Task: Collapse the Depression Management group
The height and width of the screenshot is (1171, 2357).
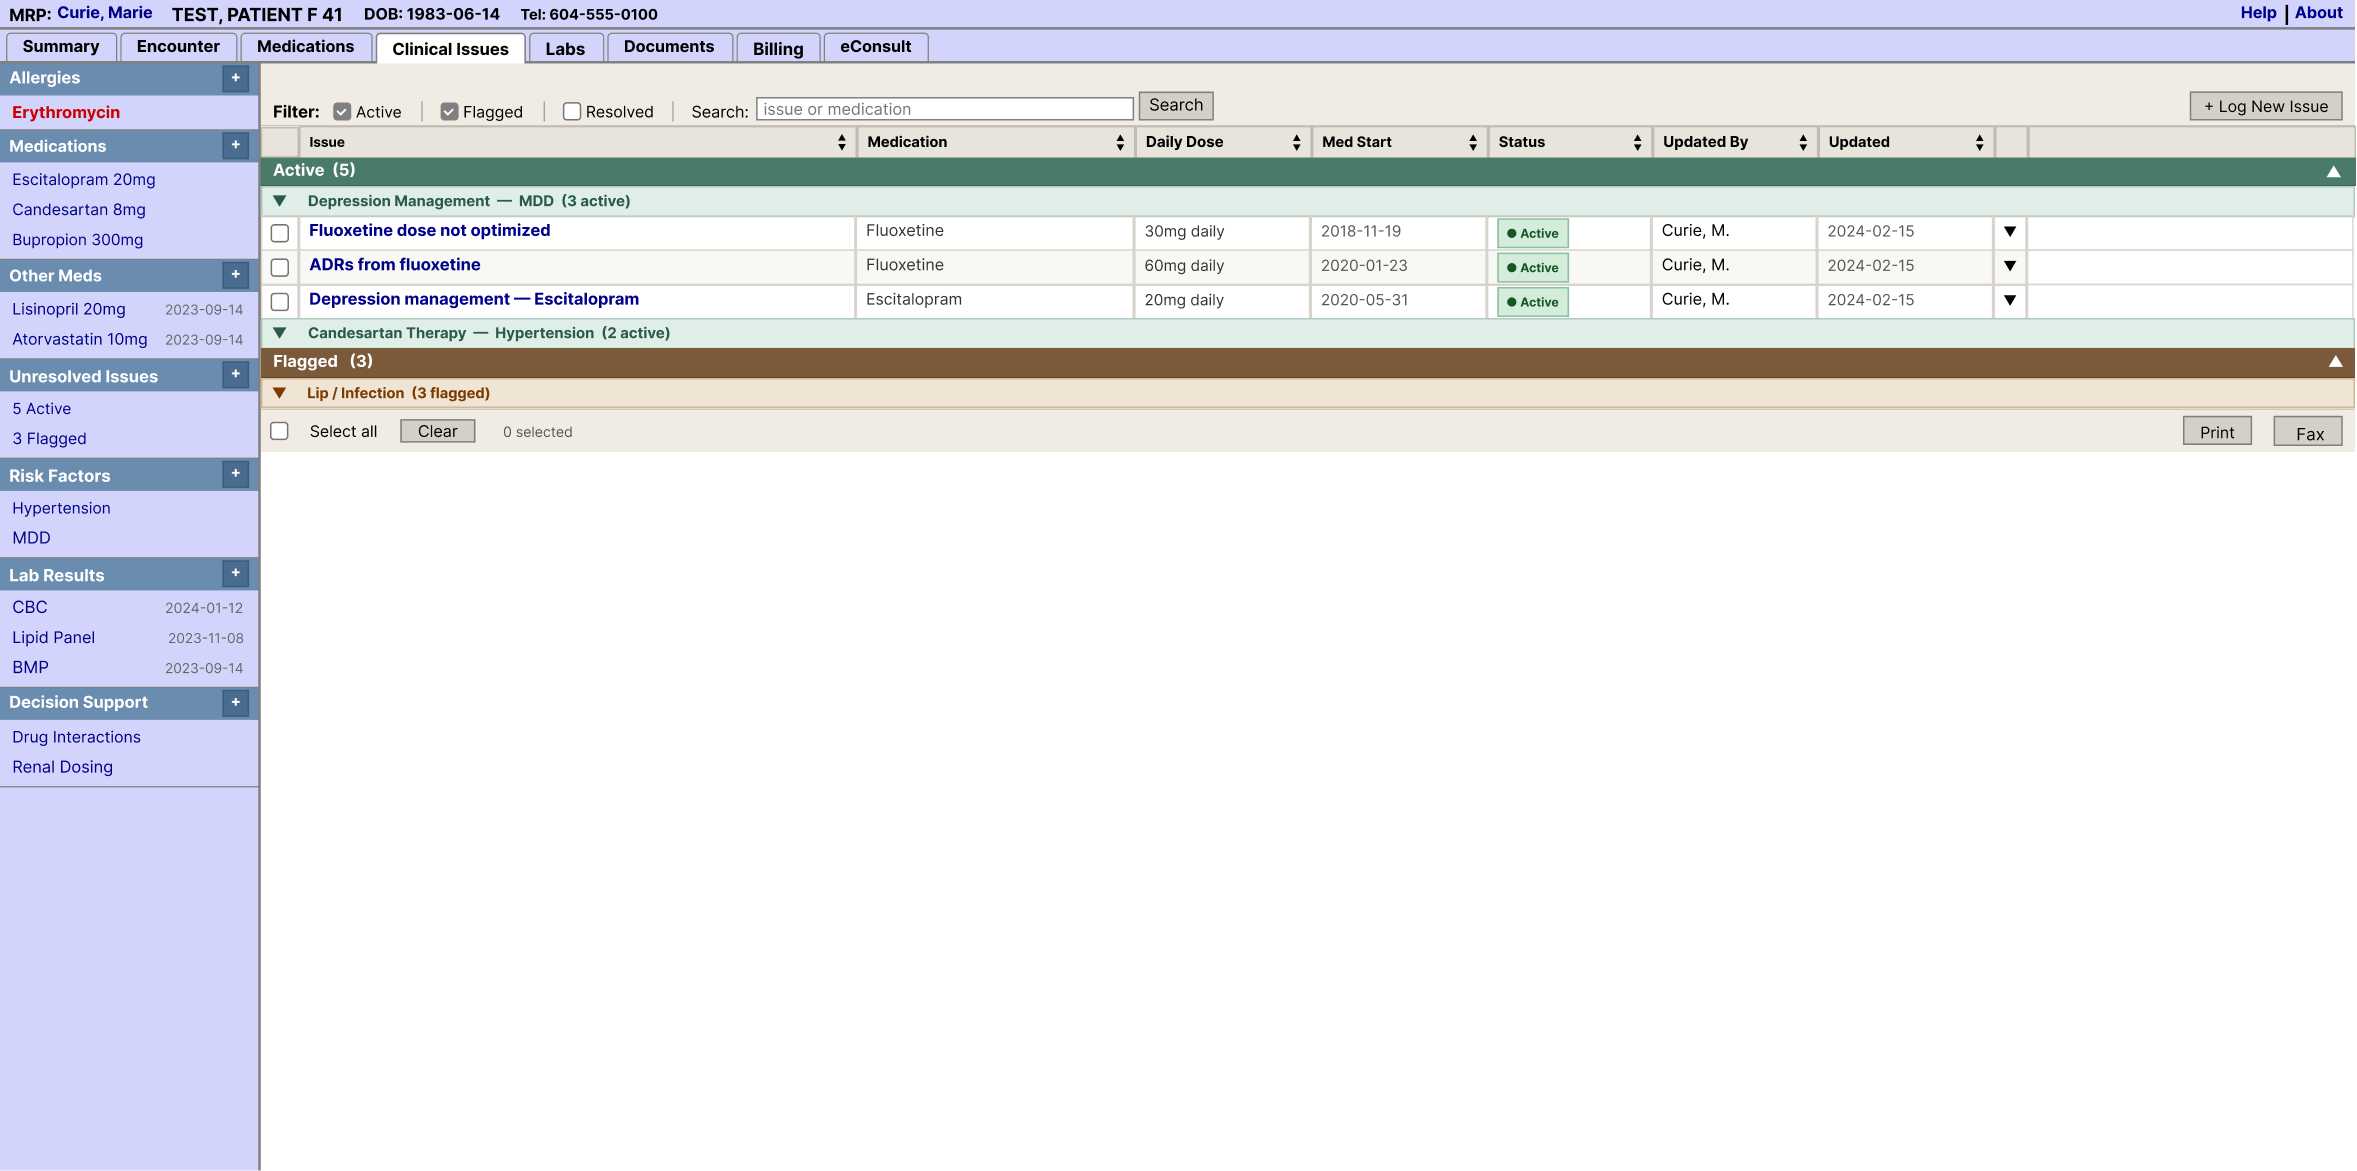Action: coord(280,201)
